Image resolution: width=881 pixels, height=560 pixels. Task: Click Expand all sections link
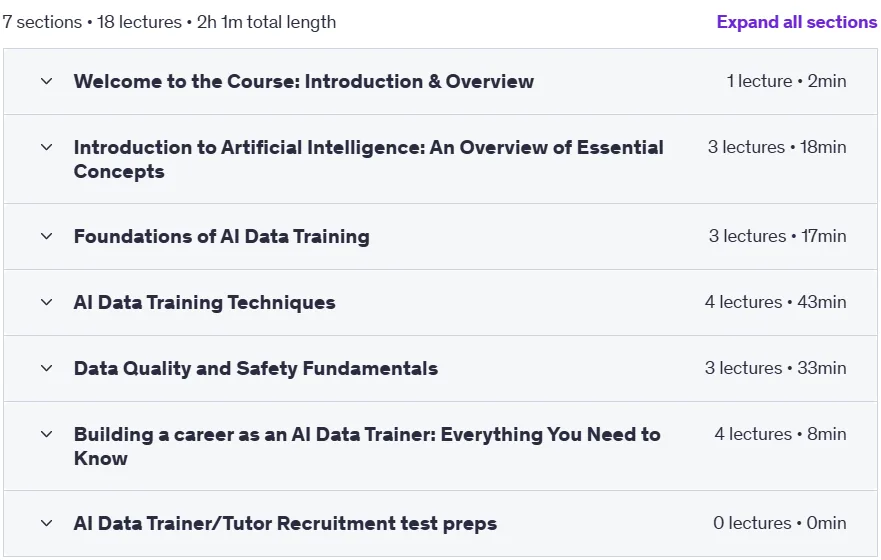[x=796, y=22]
